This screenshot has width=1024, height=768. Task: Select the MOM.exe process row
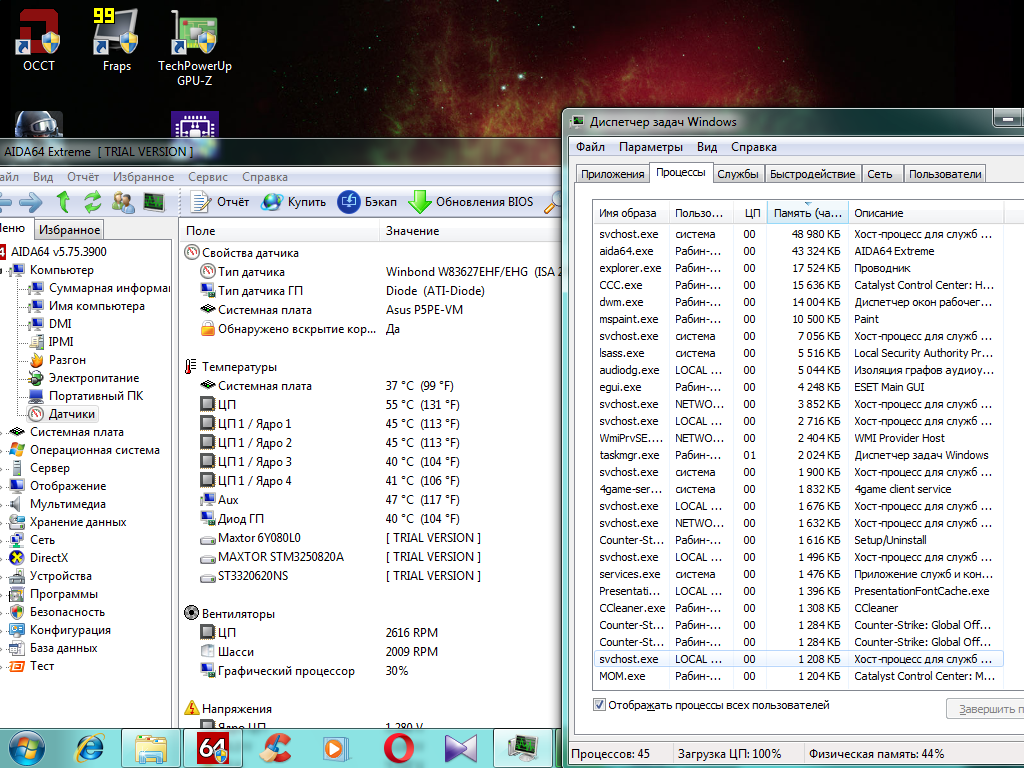coord(798,676)
